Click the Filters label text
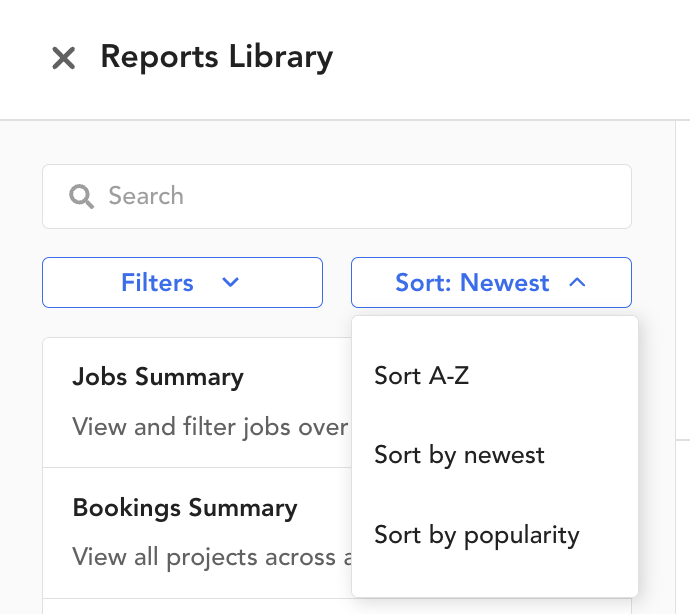 point(158,283)
